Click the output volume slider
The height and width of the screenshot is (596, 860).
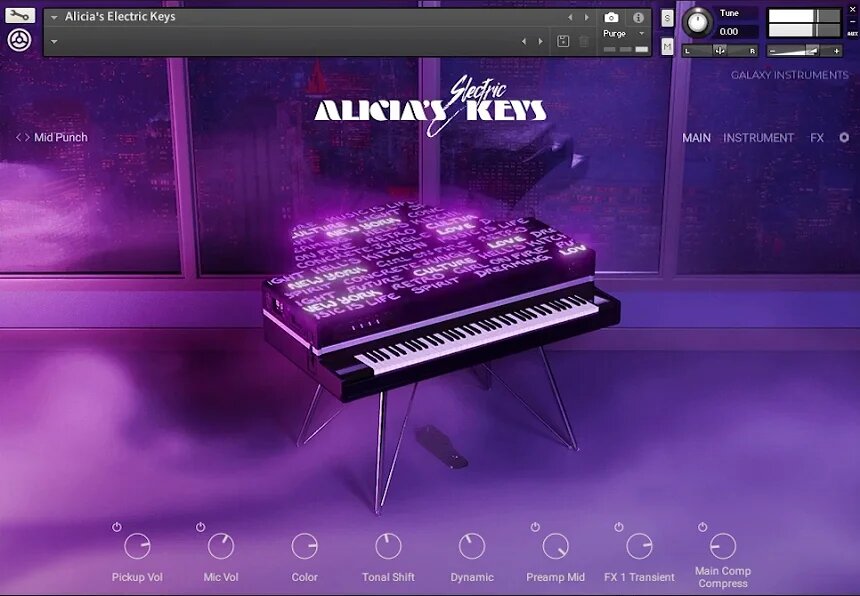pyautogui.click(x=804, y=51)
